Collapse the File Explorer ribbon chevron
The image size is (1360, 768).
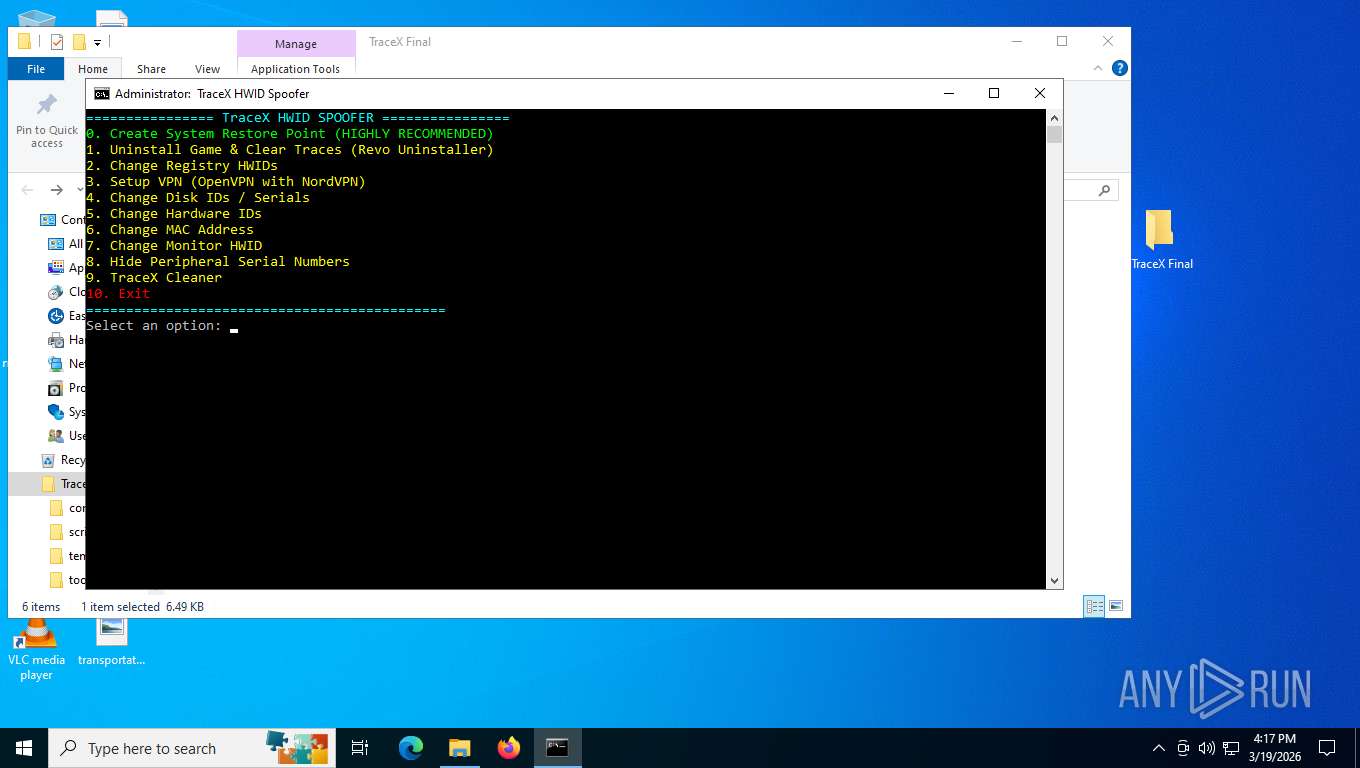point(1099,68)
